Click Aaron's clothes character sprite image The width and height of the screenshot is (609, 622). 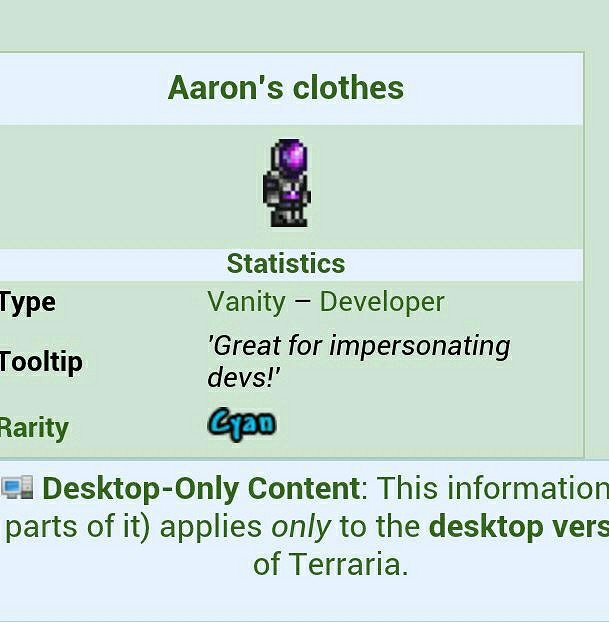(x=287, y=184)
